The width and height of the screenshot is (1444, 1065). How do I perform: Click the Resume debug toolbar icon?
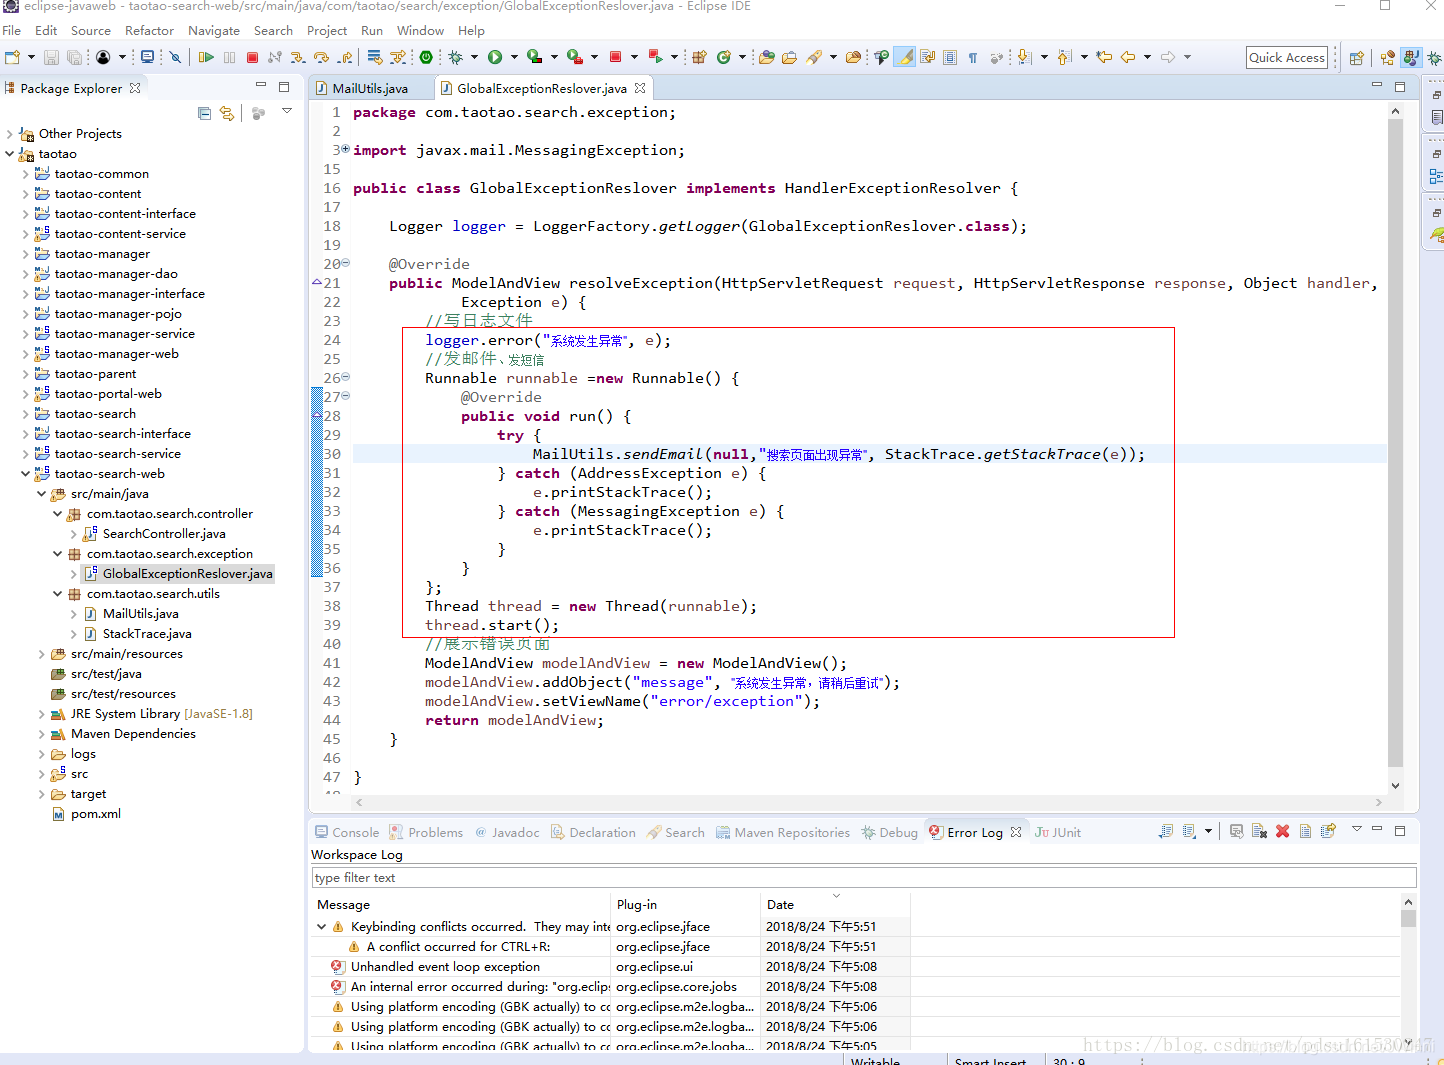pos(206,57)
